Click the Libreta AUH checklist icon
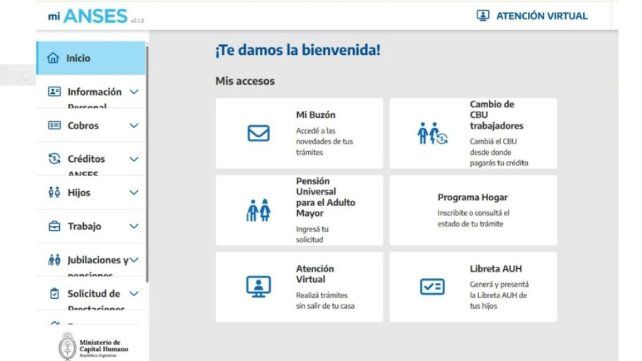Screen dimensions: 642x361 (432, 287)
